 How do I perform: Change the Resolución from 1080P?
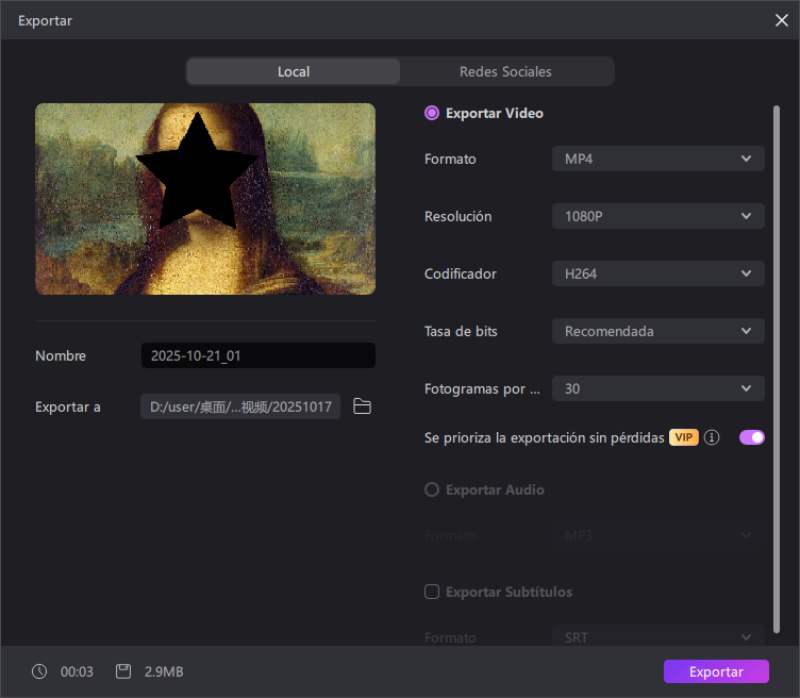(x=658, y=216)
